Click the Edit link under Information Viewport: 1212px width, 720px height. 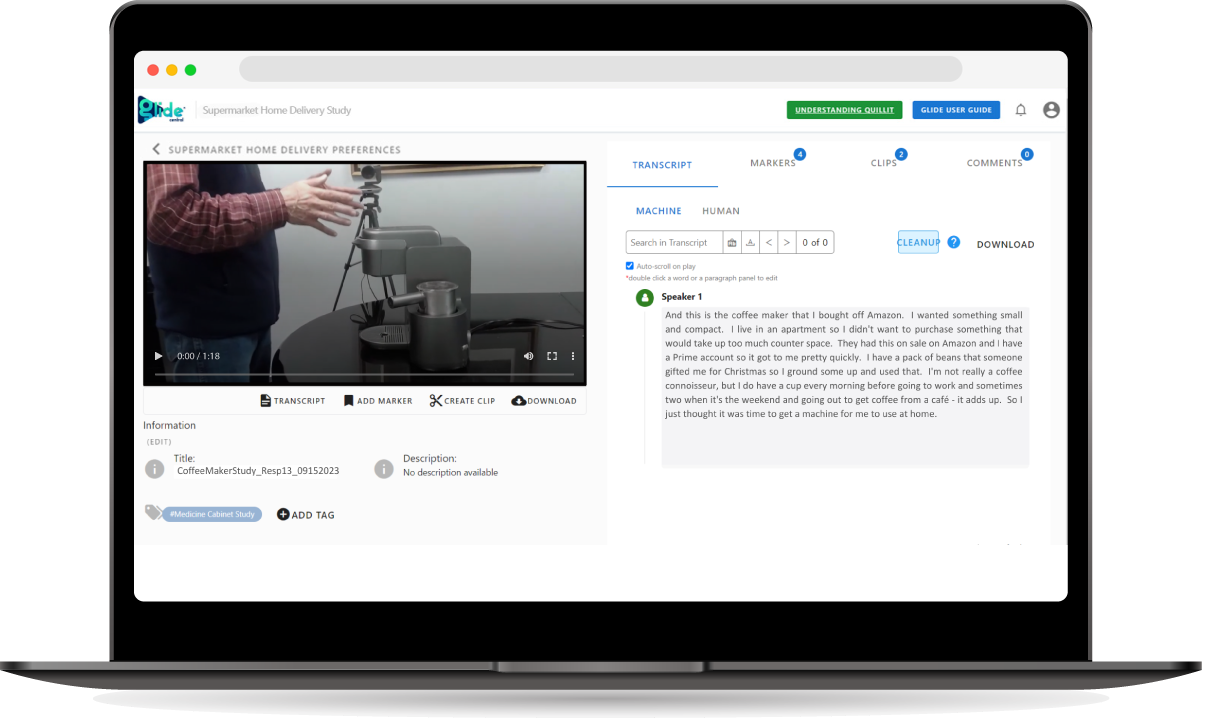click(158, 441)
